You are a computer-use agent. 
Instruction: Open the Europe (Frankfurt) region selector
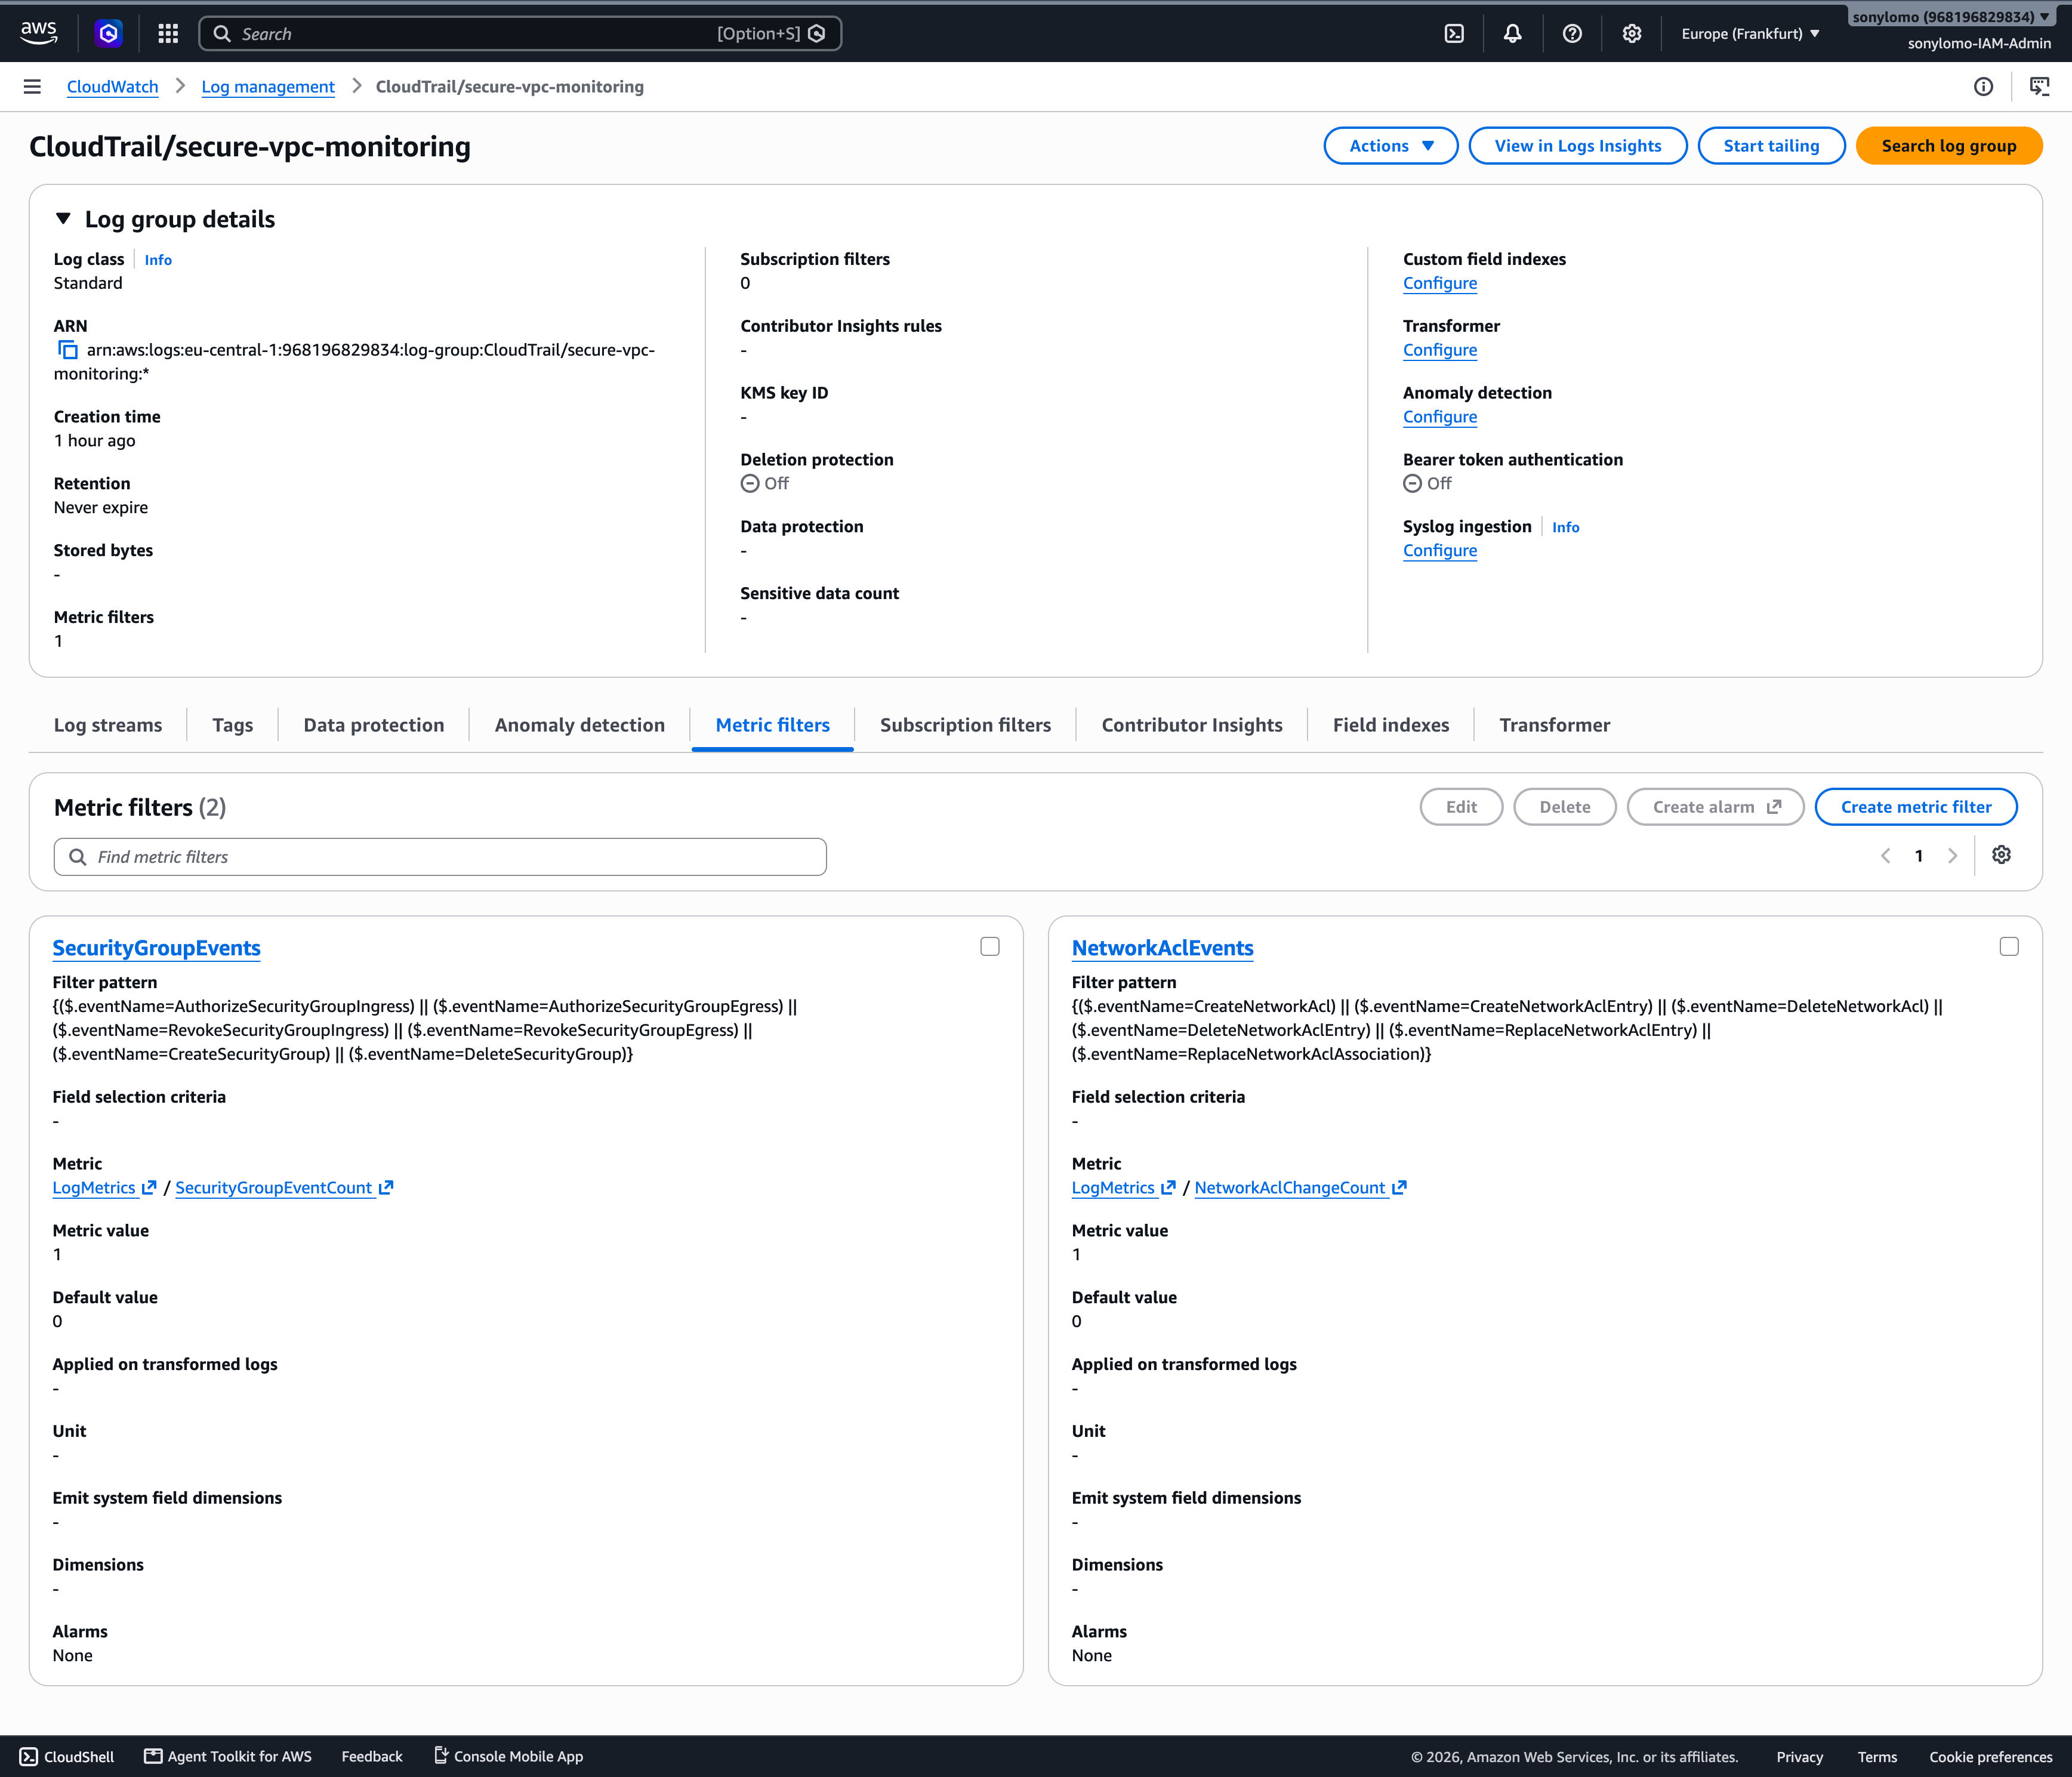(1750, 33)
